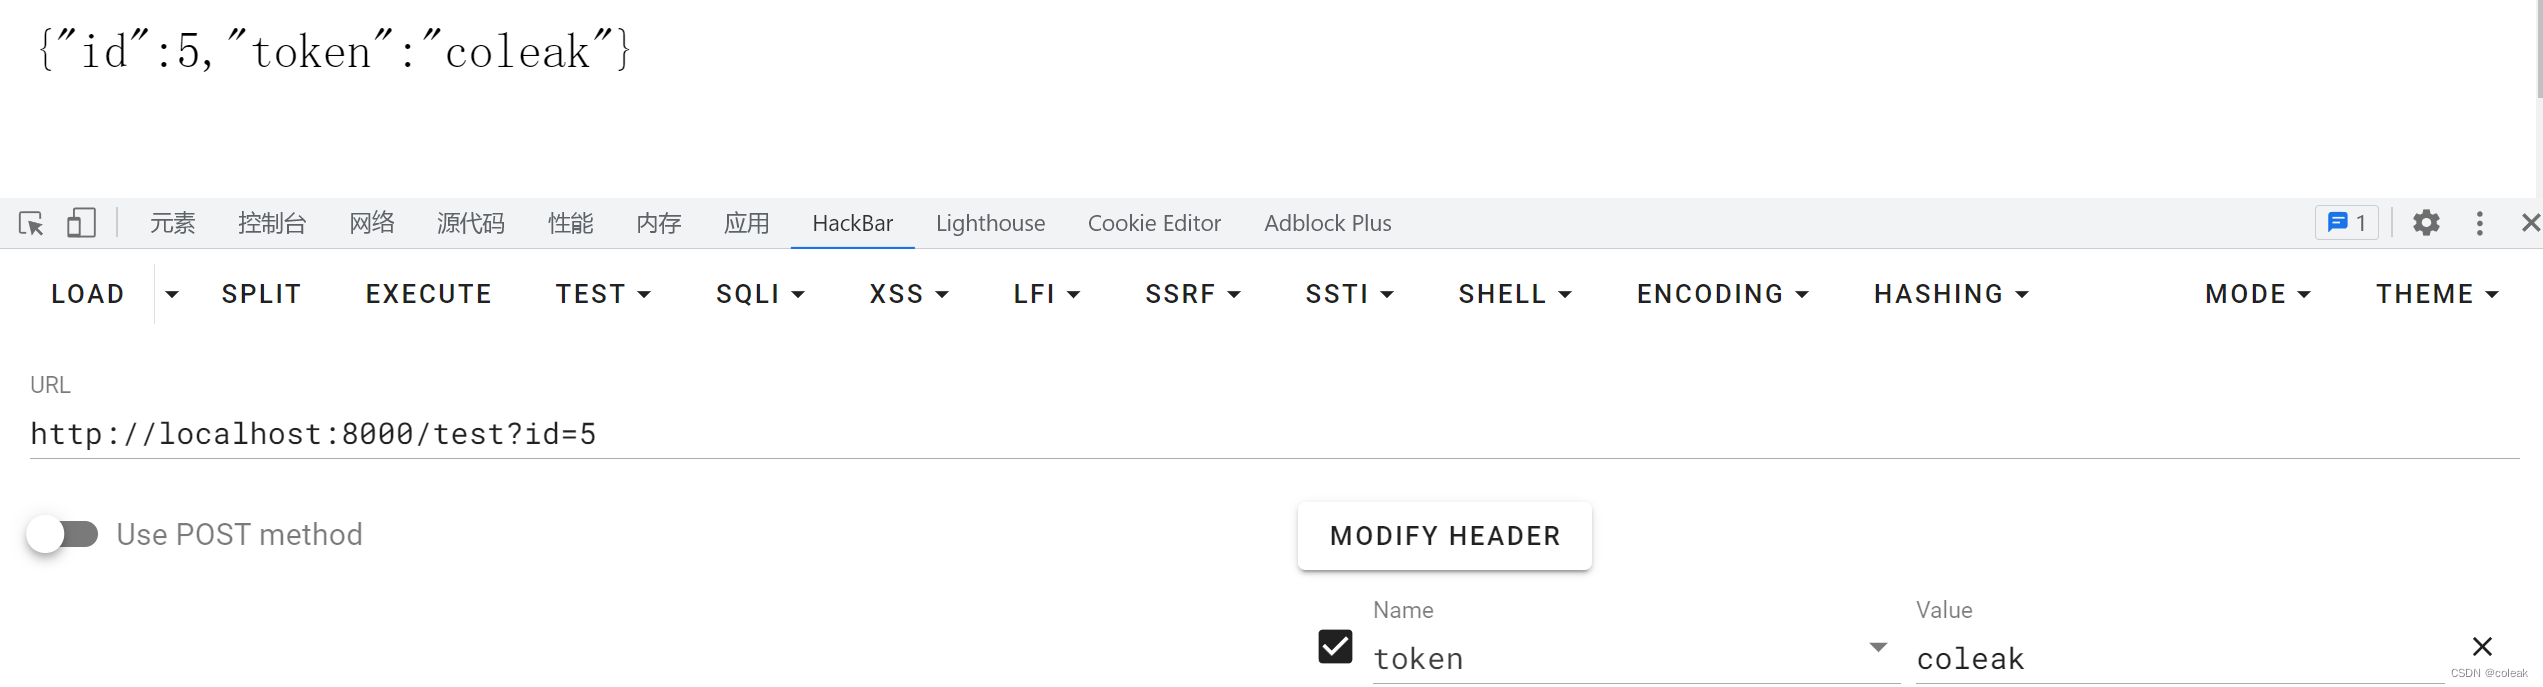Open the THEME dropdown menu
This screenshot has height=687, width=2543.
(2437, 294)
